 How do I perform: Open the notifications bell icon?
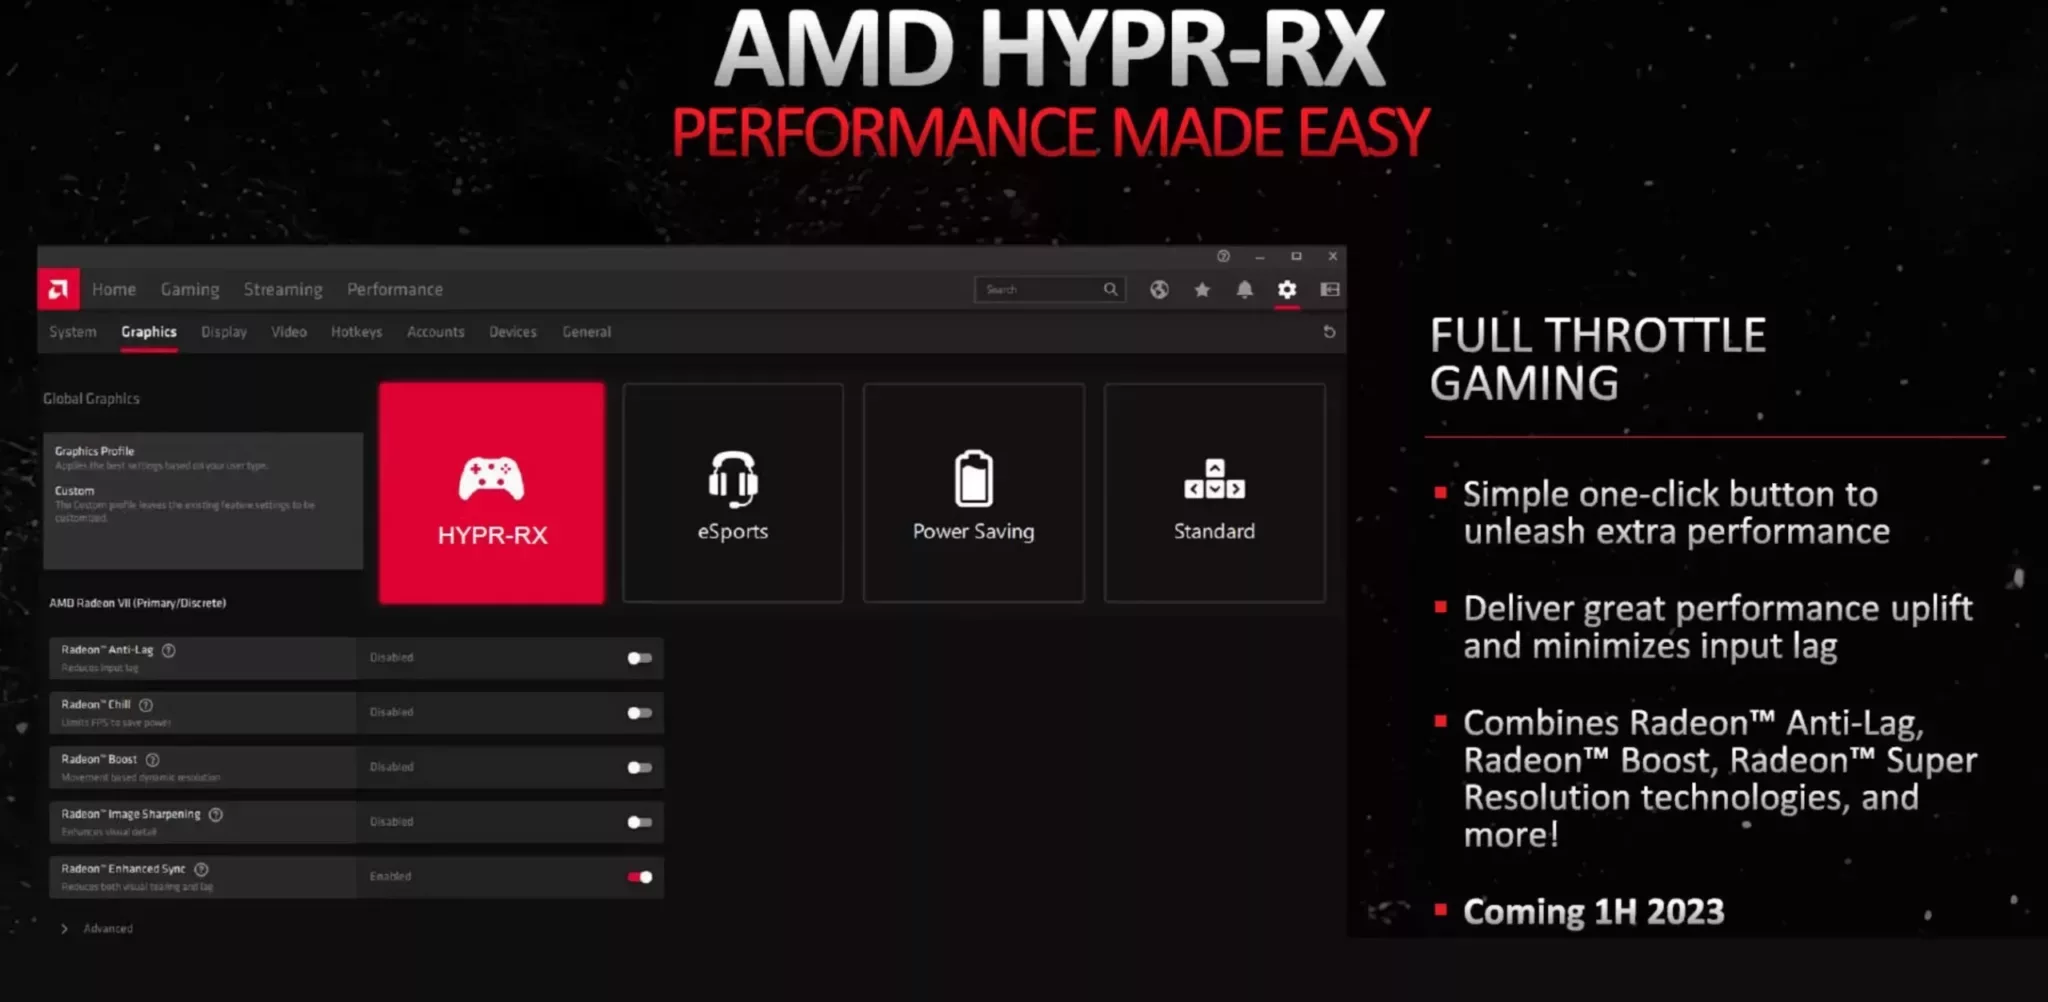pyautogui.click(x=1244, y=290)
